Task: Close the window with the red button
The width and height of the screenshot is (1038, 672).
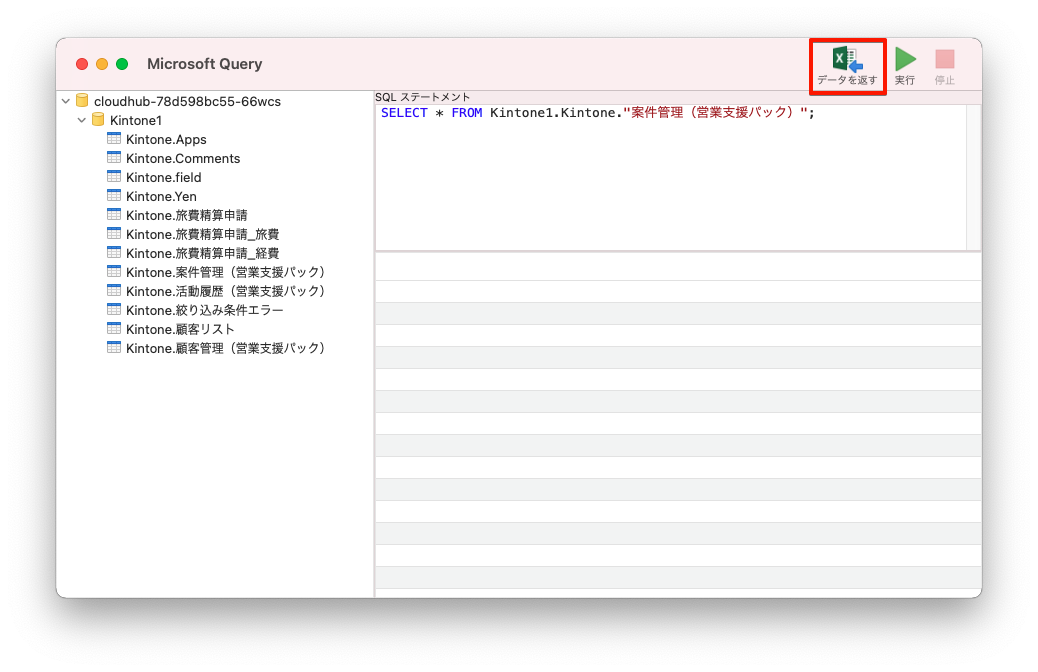Action: pos(82,64)
